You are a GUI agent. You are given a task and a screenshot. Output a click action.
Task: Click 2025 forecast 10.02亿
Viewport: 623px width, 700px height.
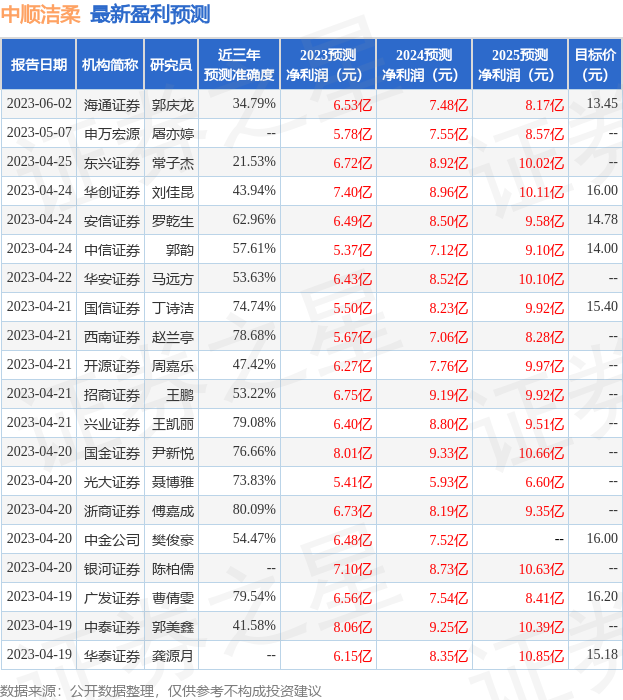coord(541,163)
